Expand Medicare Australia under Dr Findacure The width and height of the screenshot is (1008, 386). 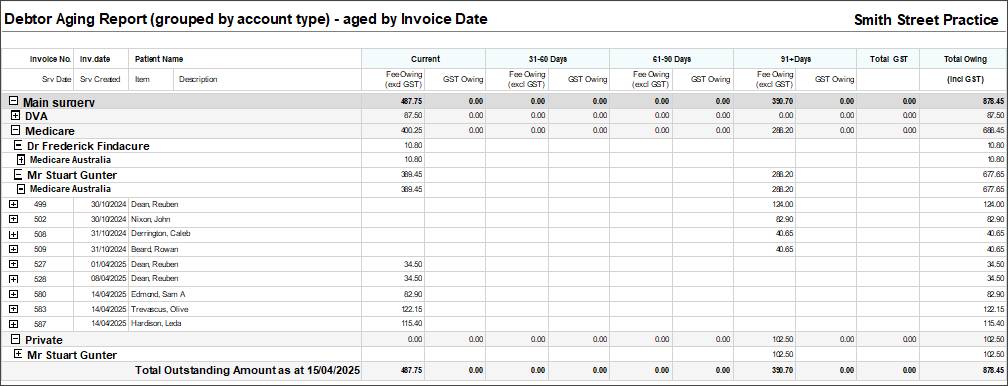click(21, 160)
